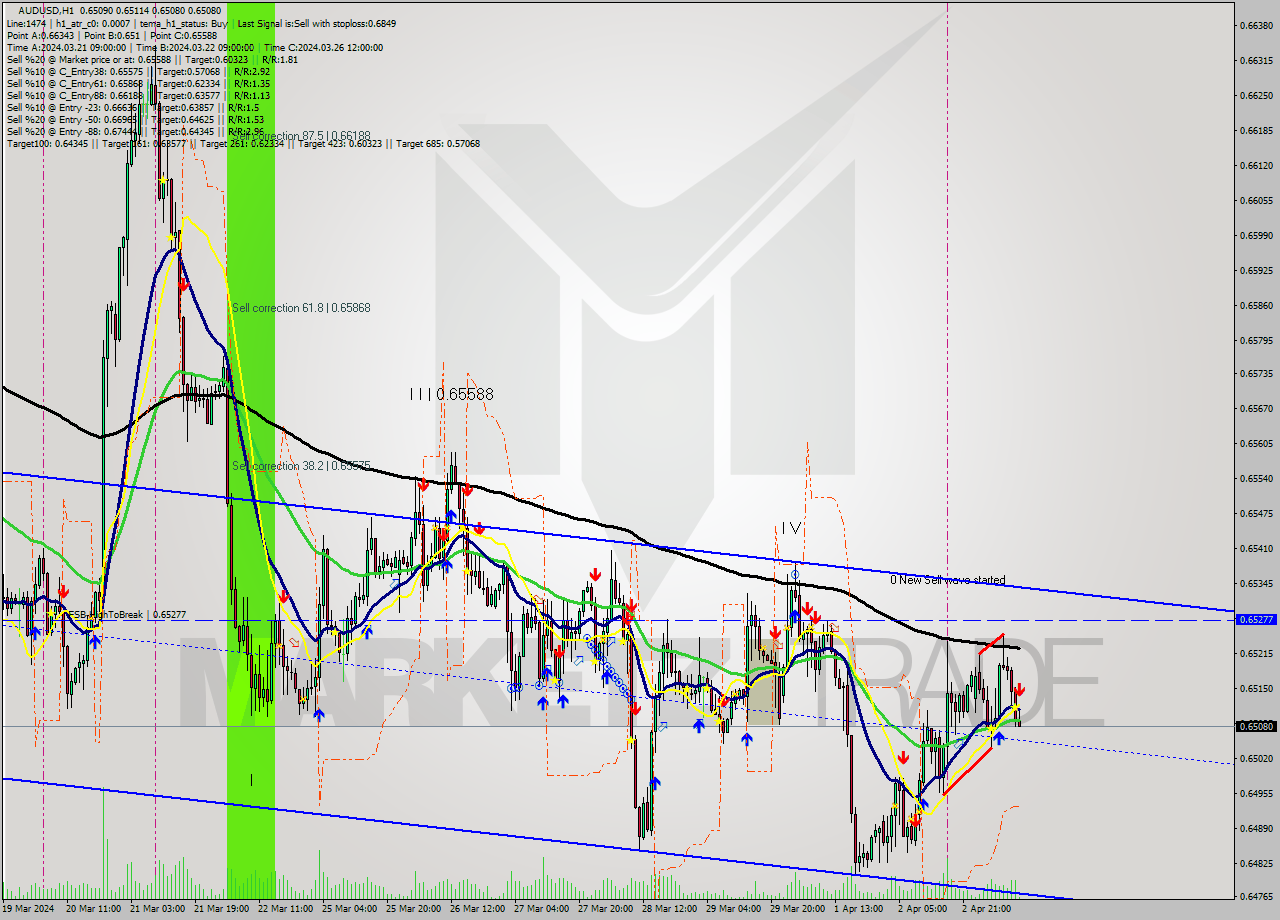Select the 'Sell correction 61.8 | 0.65868' label
Image resolution: width=1280 pixels, height=920 pixels.
301,307
